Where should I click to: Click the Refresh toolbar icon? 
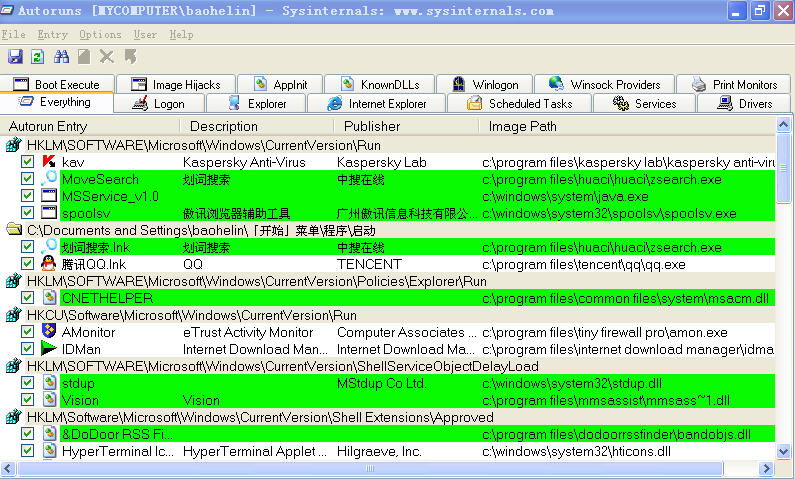click(x=37, y=57)
